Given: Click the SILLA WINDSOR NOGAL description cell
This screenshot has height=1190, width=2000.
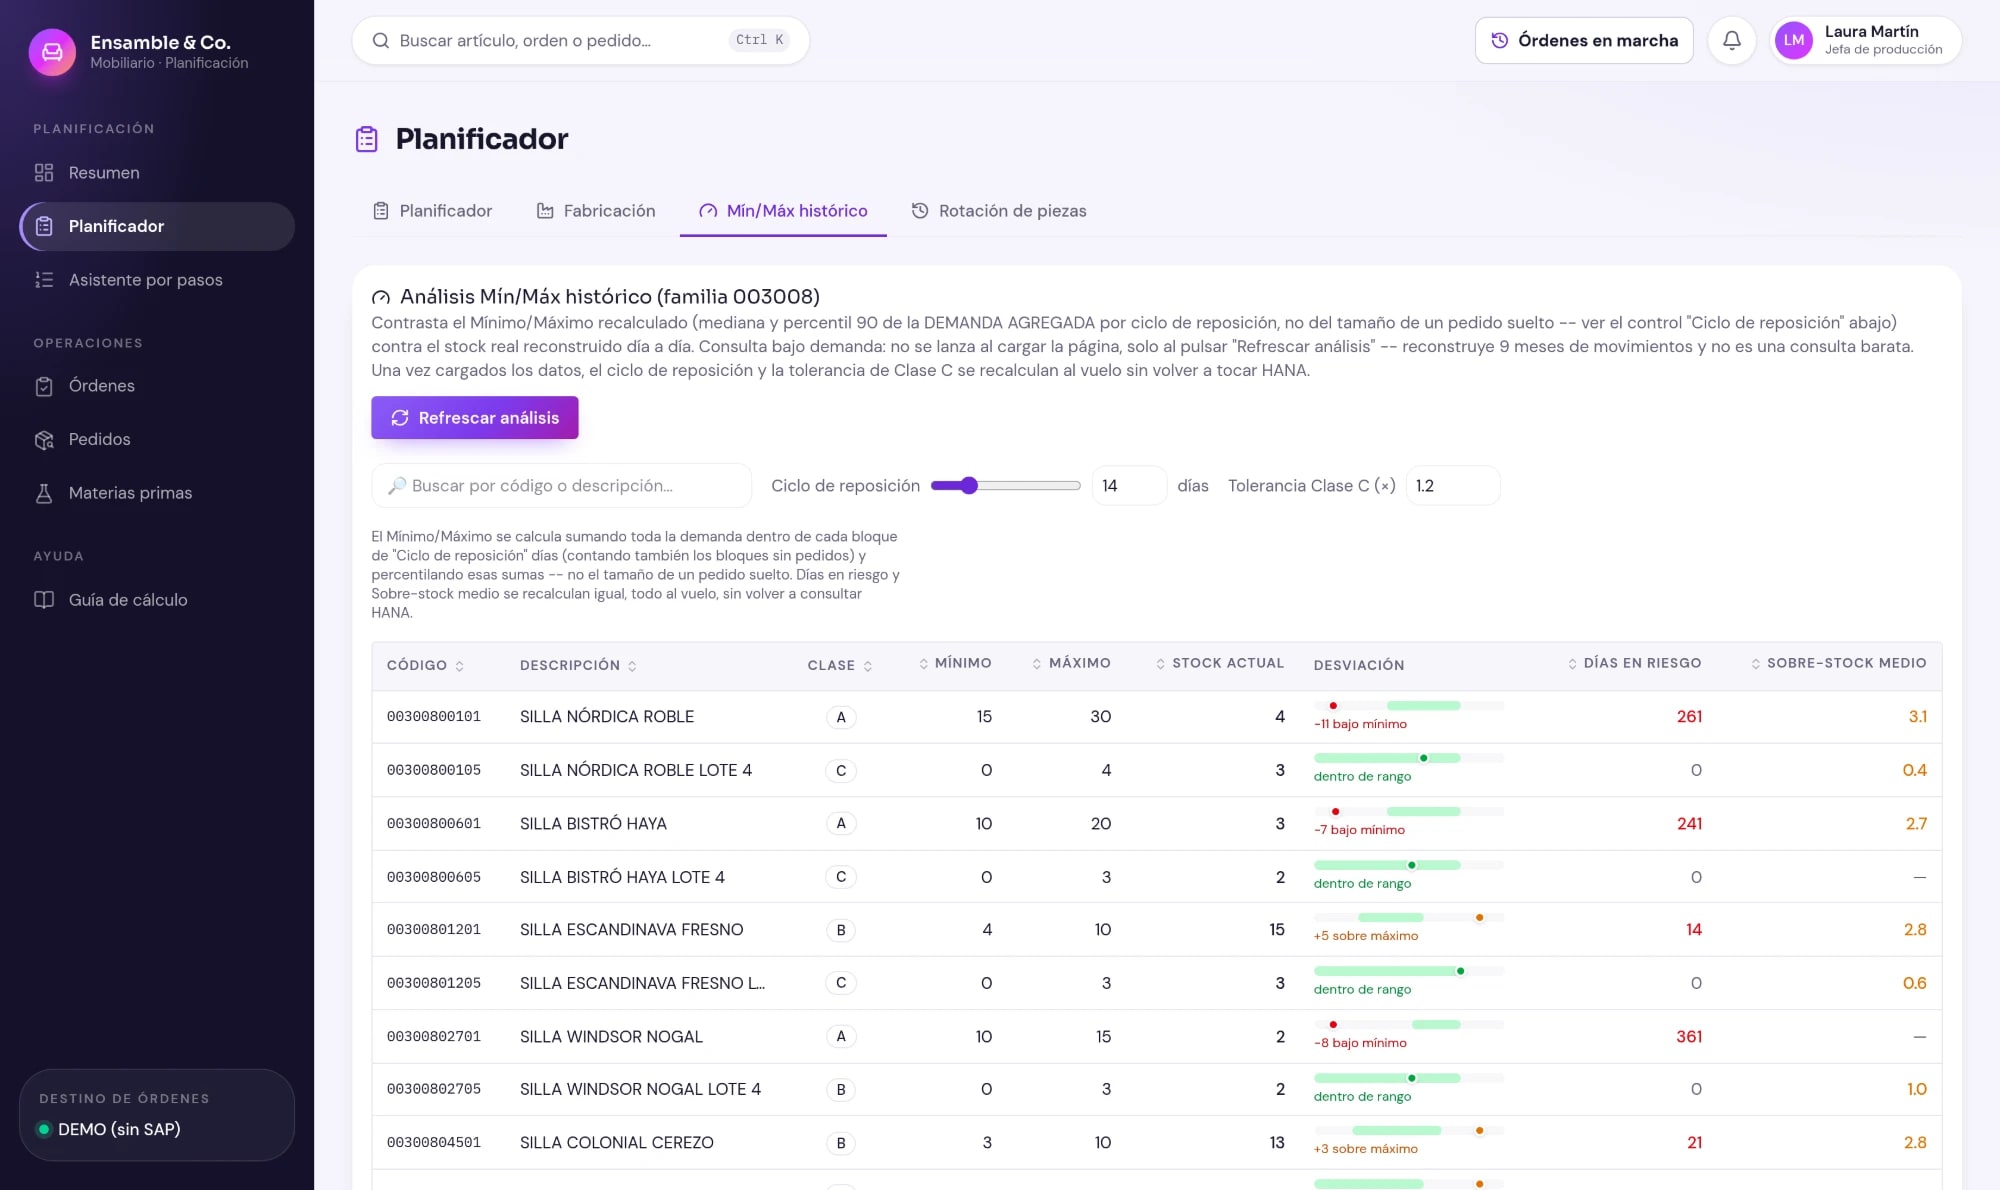Looking at the screenshot, I should 611,1037.
